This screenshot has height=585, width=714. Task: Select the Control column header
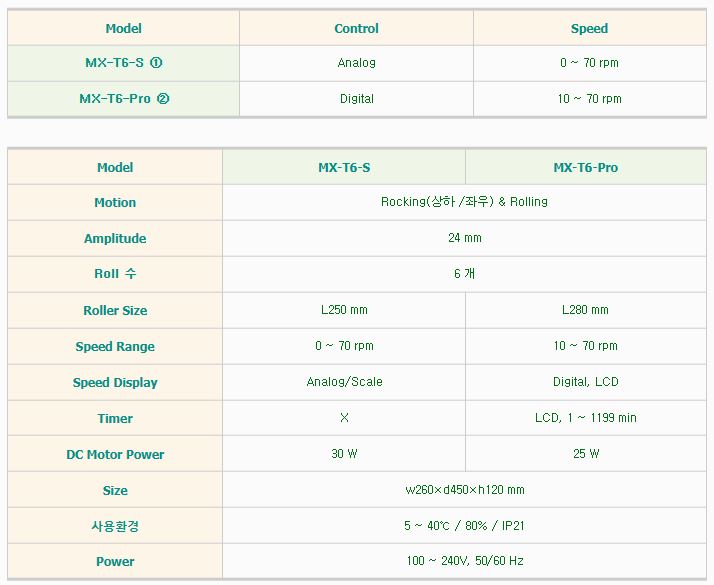click(x=356, y=29)
